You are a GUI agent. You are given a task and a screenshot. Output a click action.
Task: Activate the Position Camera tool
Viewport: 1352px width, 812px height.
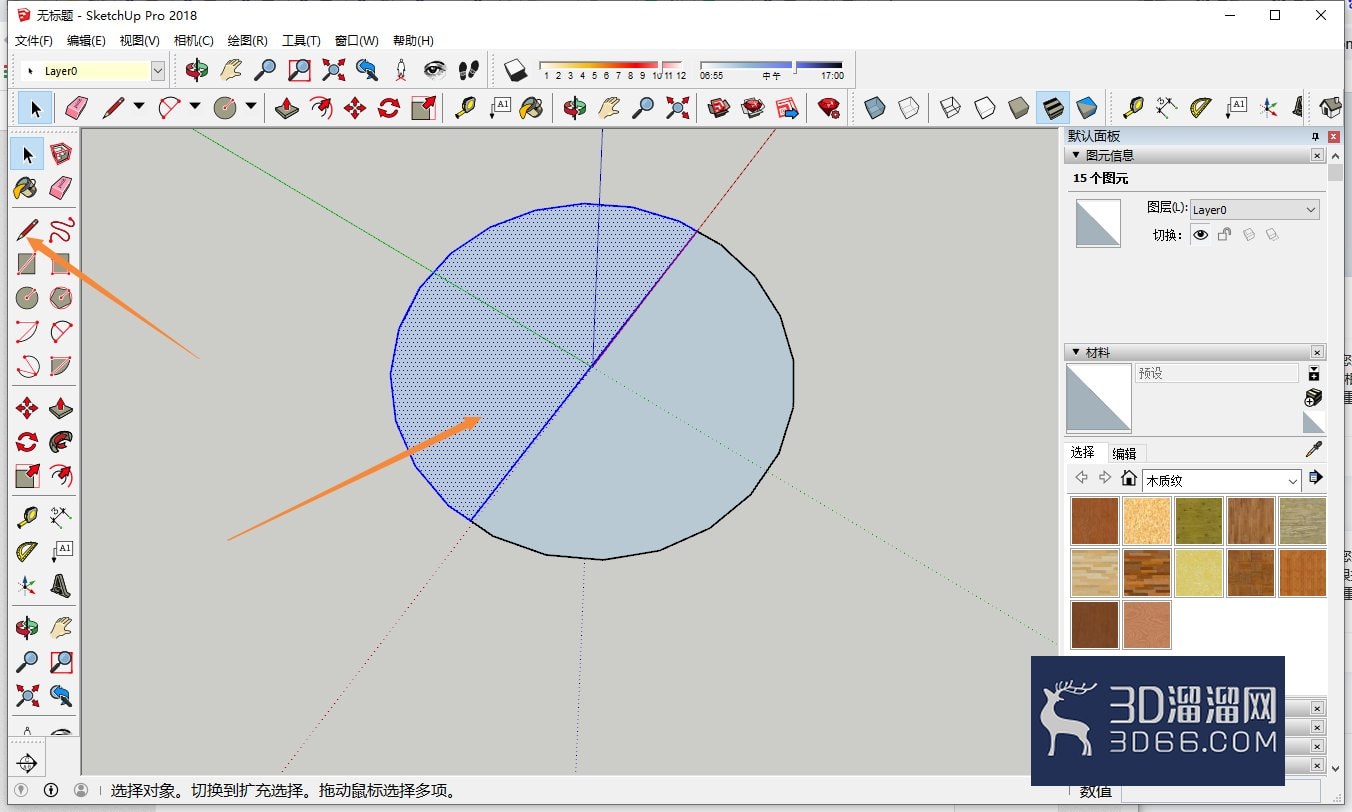401,70
